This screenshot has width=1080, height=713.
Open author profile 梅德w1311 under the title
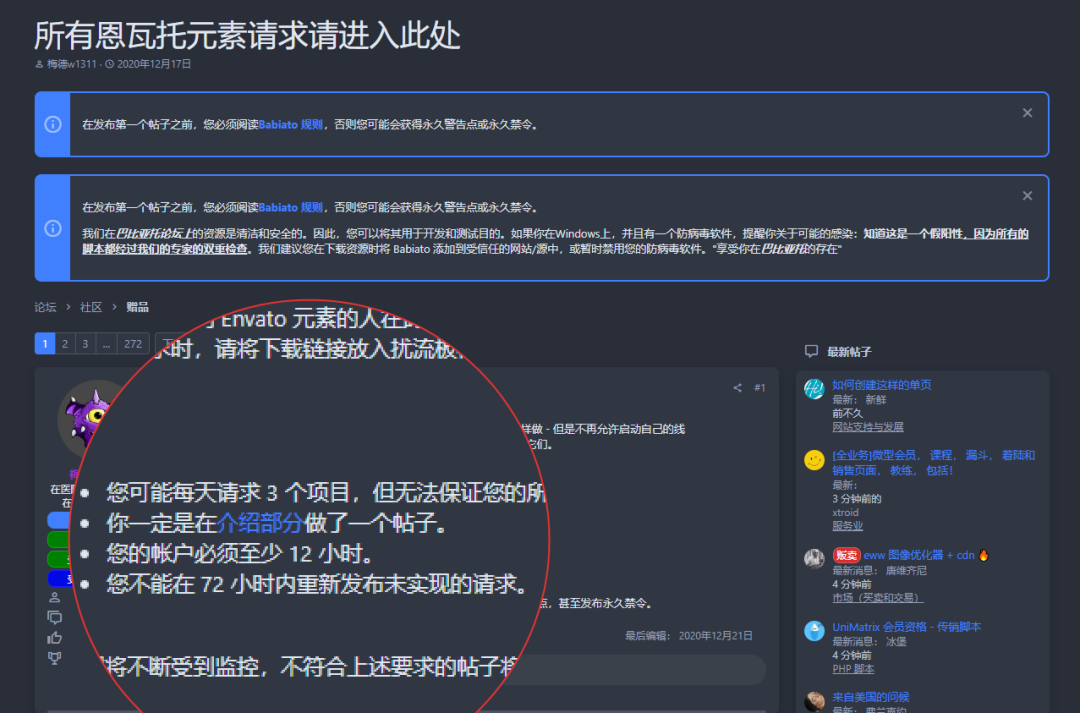tap(72, 64)
